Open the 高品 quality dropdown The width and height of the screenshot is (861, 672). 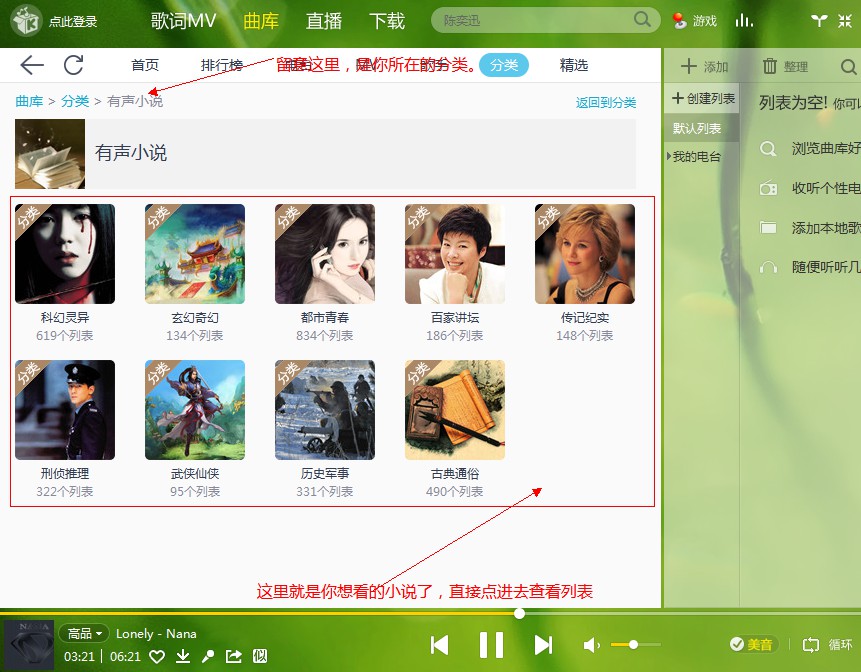(85, 633)
